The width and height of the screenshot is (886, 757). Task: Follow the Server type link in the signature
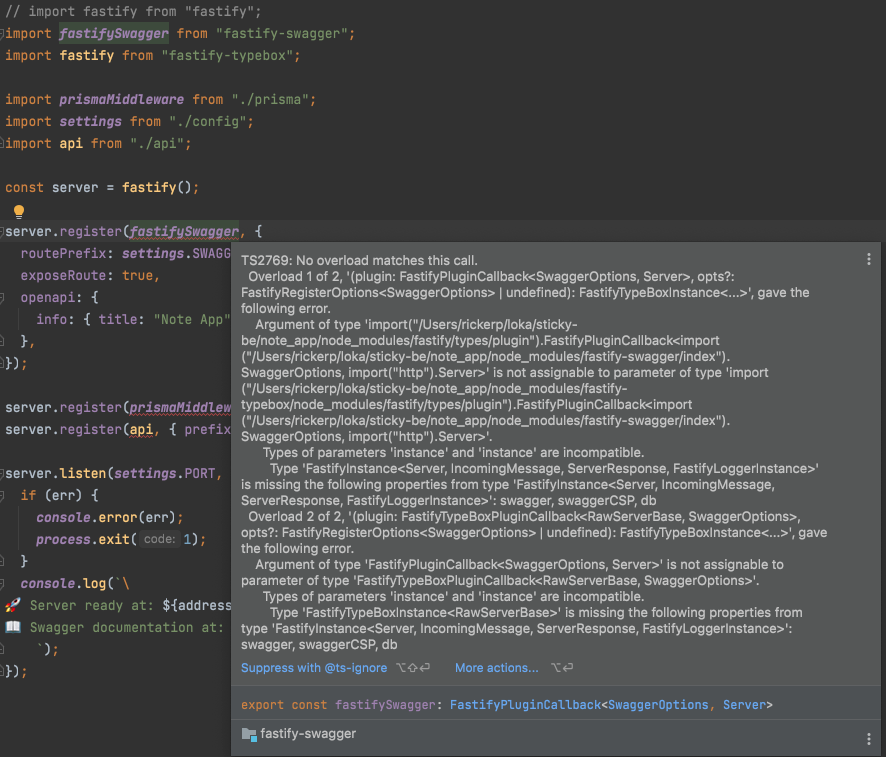tap(744, 705)
